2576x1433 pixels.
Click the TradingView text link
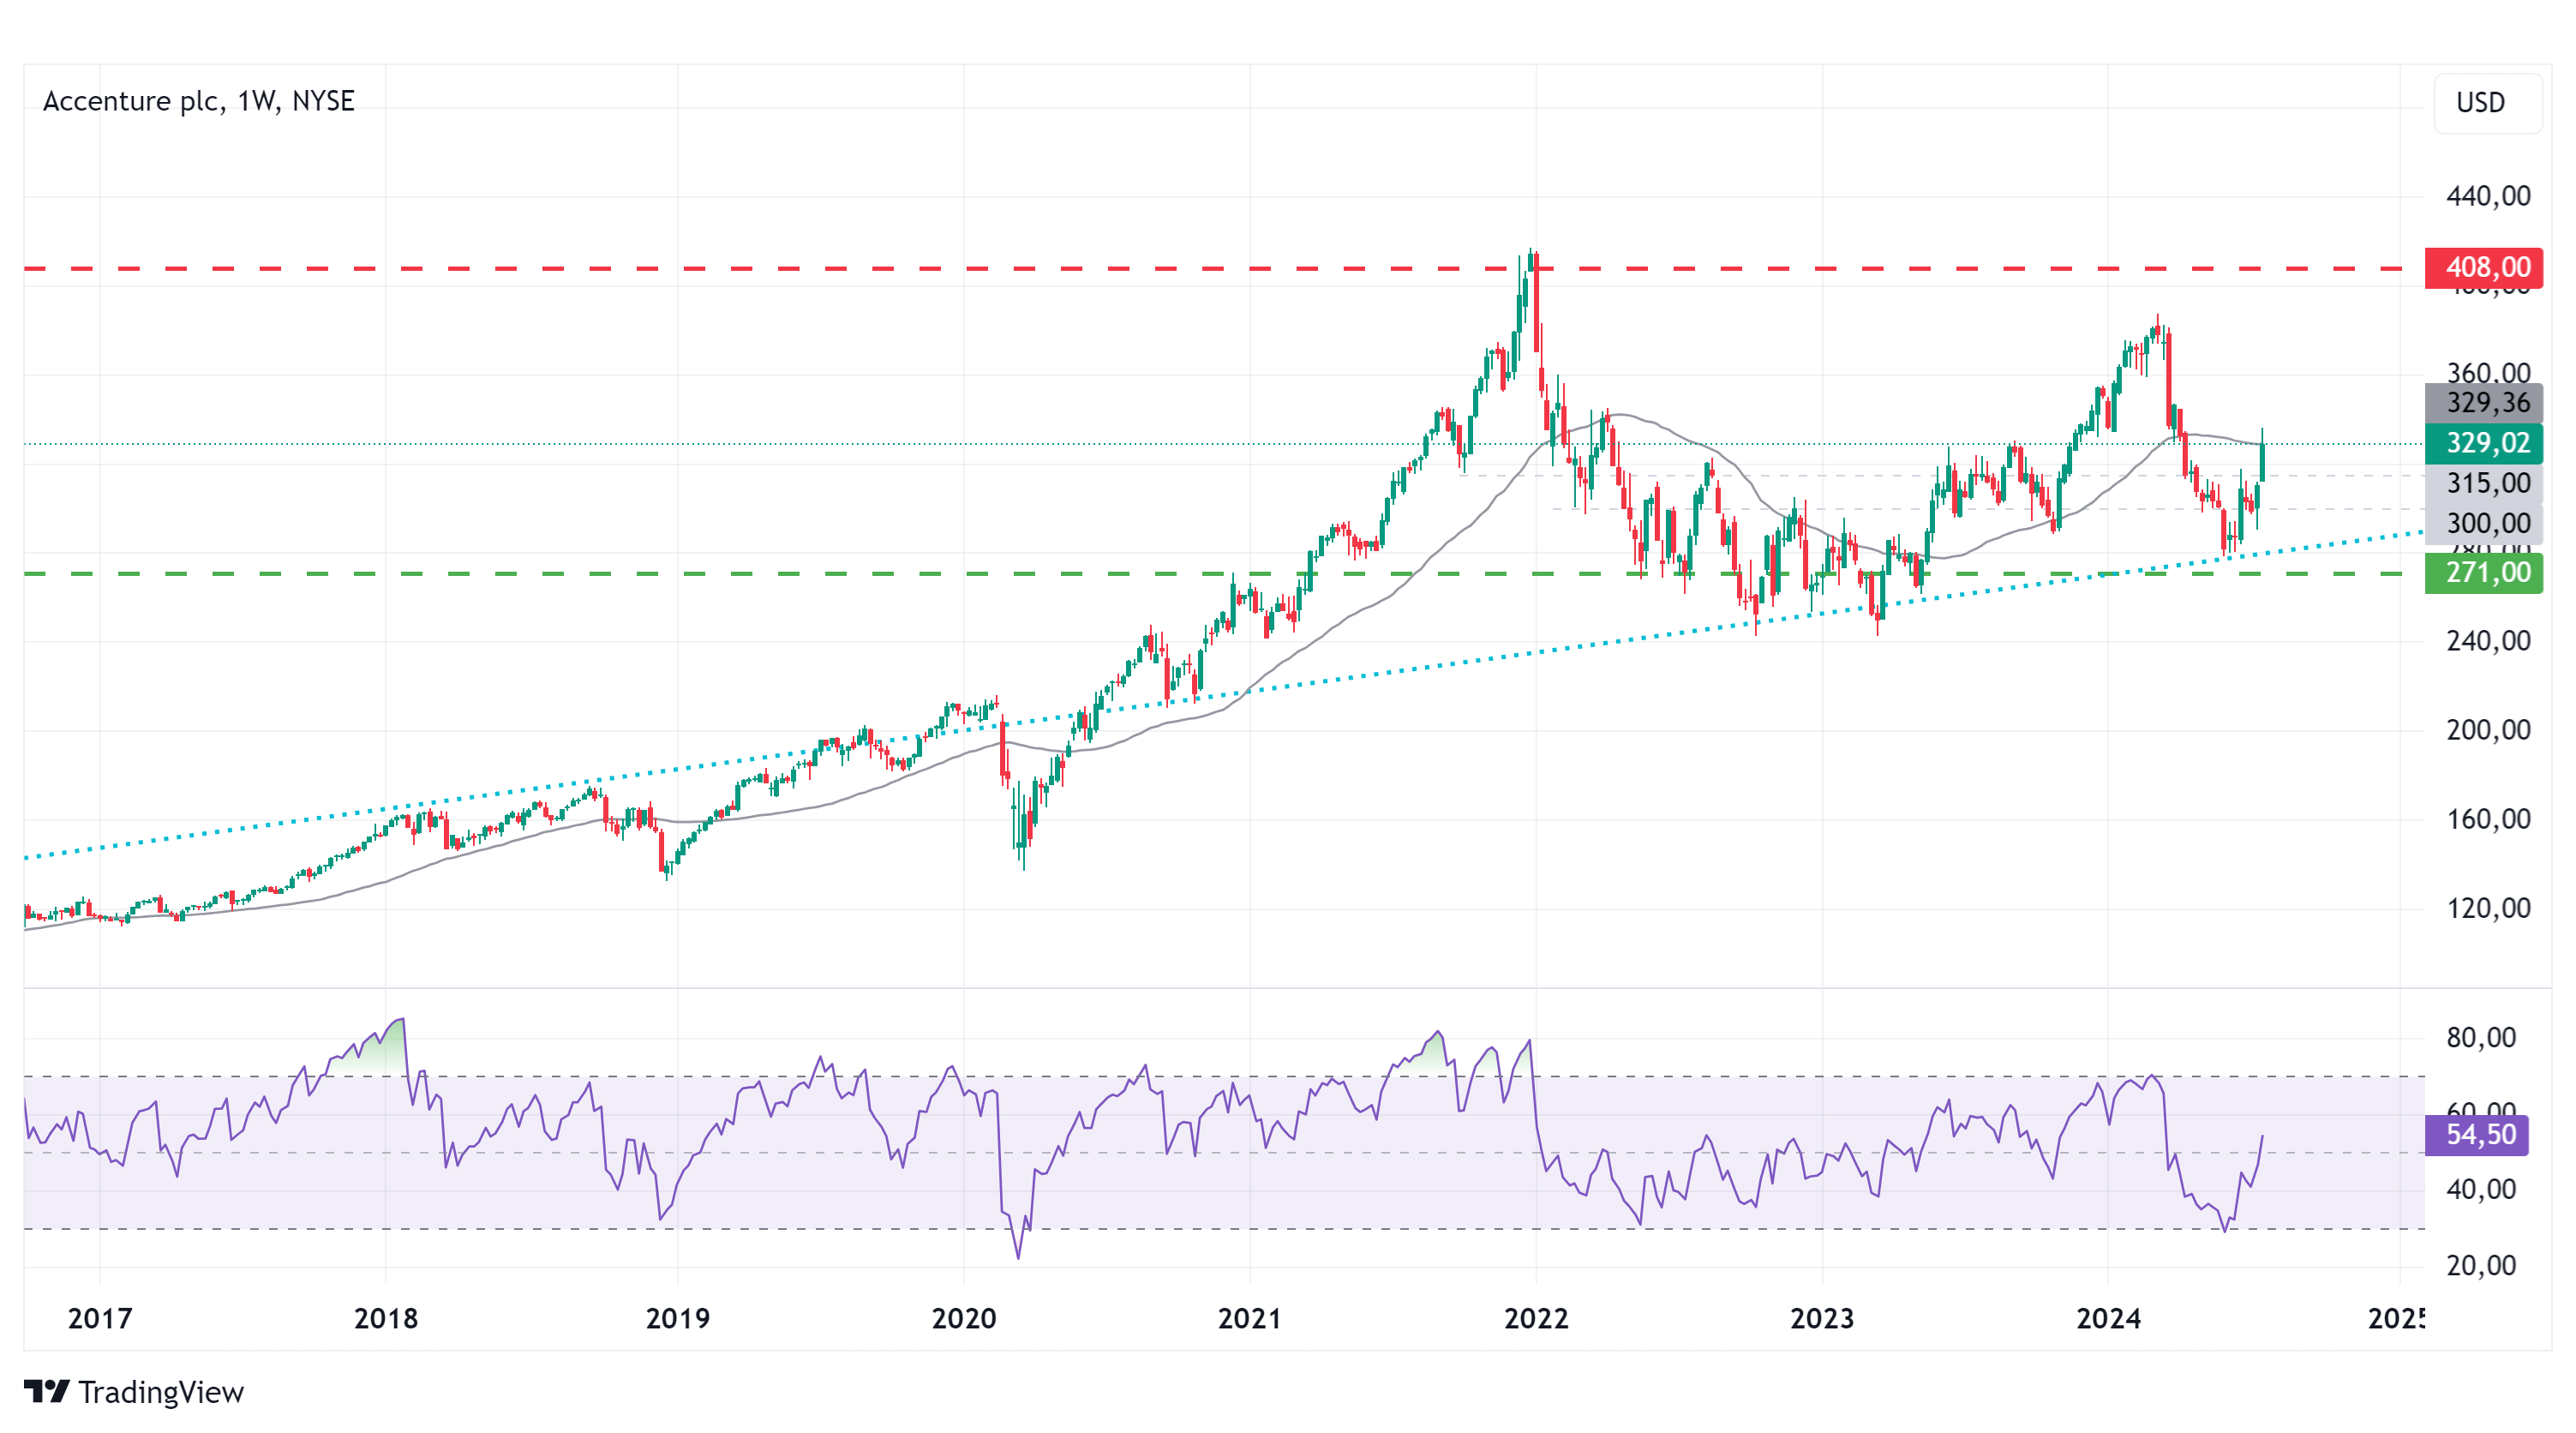[x=161, y=1392]
